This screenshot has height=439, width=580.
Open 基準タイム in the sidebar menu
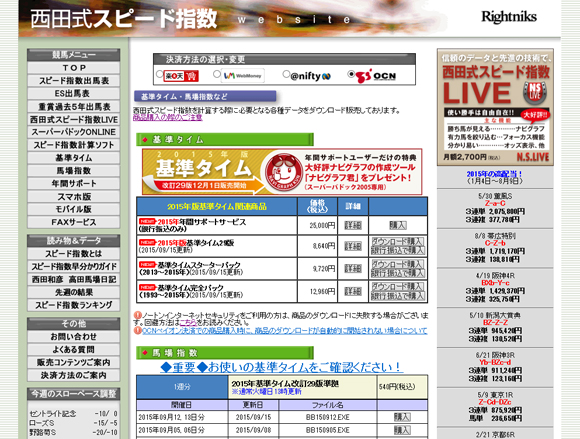pyautogui.click(x=74, y=158)
